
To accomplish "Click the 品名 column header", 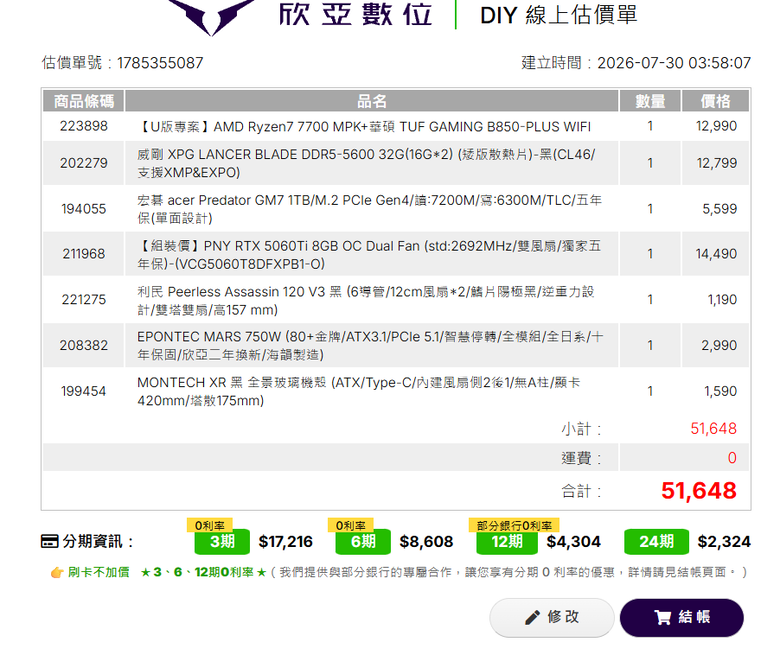I will (x=372, y=101).
